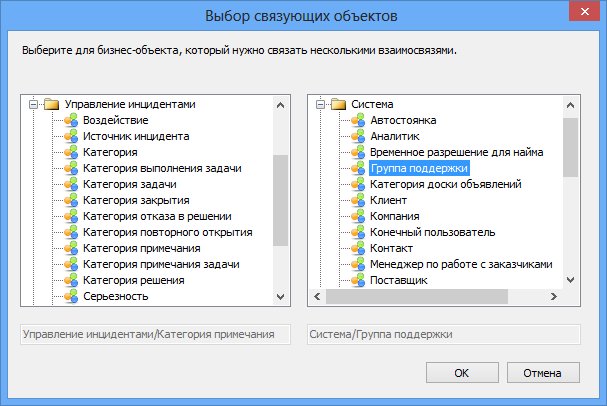Viewport: 607px width, 406px height.
Task: Select Категория доски объявлений
Action: tap(446, 184)
